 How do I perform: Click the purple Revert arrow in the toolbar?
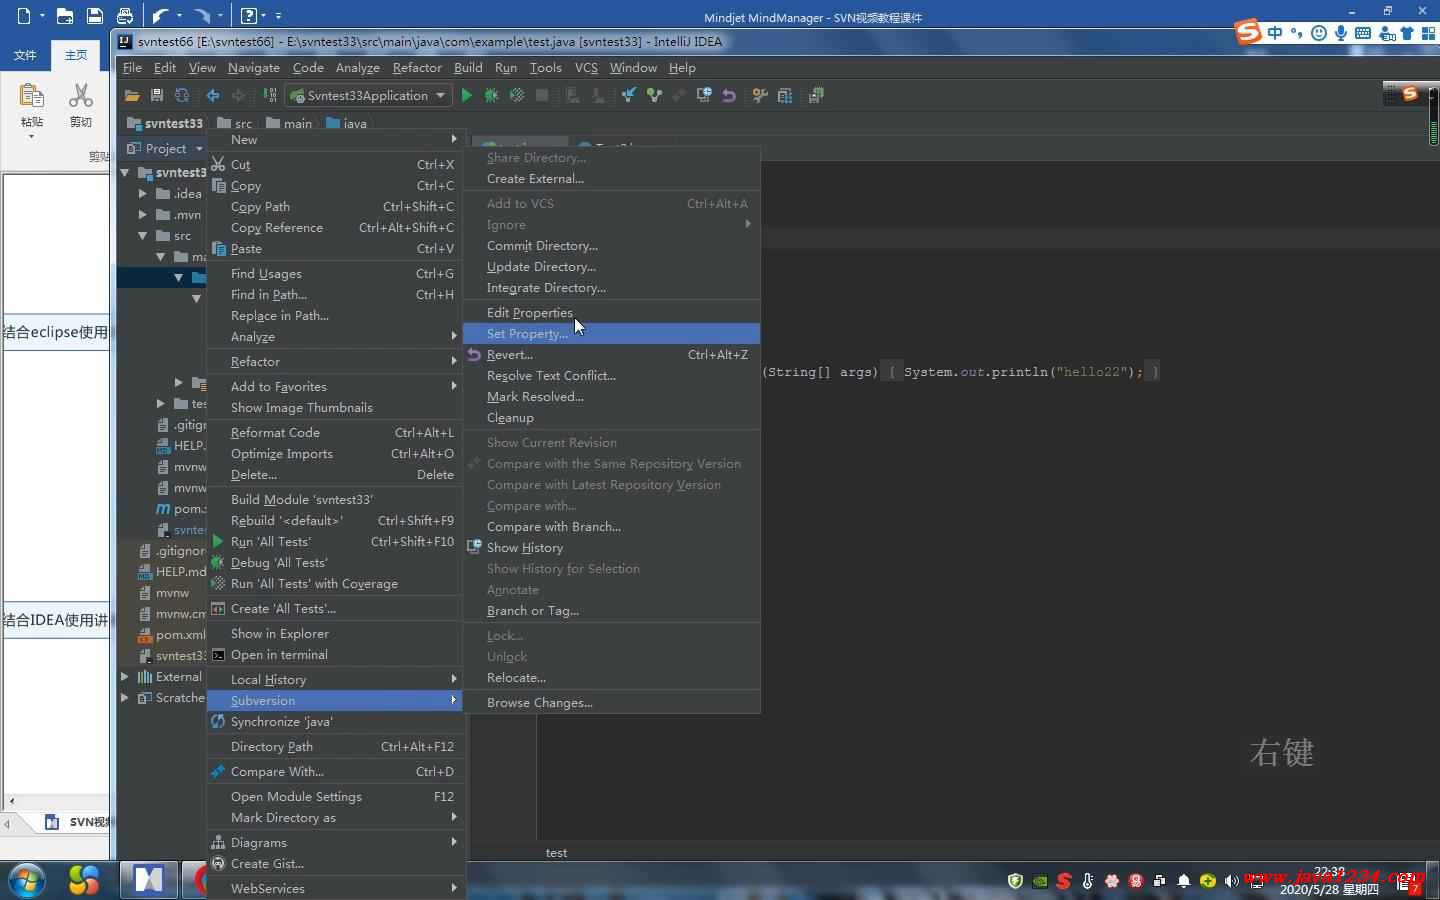click(x=728, y=95)
